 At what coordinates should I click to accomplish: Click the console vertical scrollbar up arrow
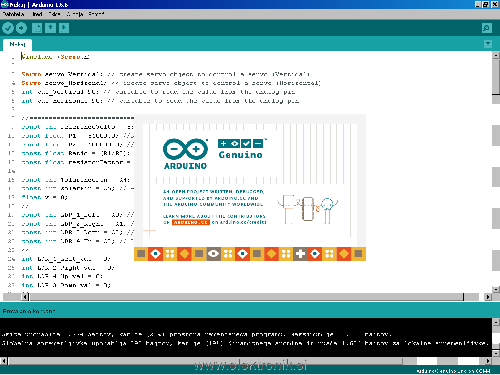point(496,322)
